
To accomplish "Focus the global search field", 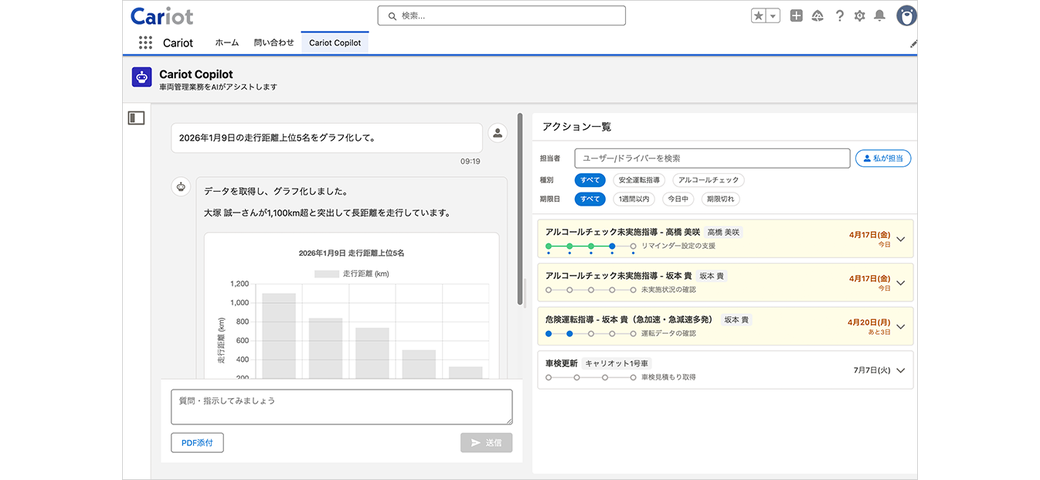I will click(x=501, y=16).
